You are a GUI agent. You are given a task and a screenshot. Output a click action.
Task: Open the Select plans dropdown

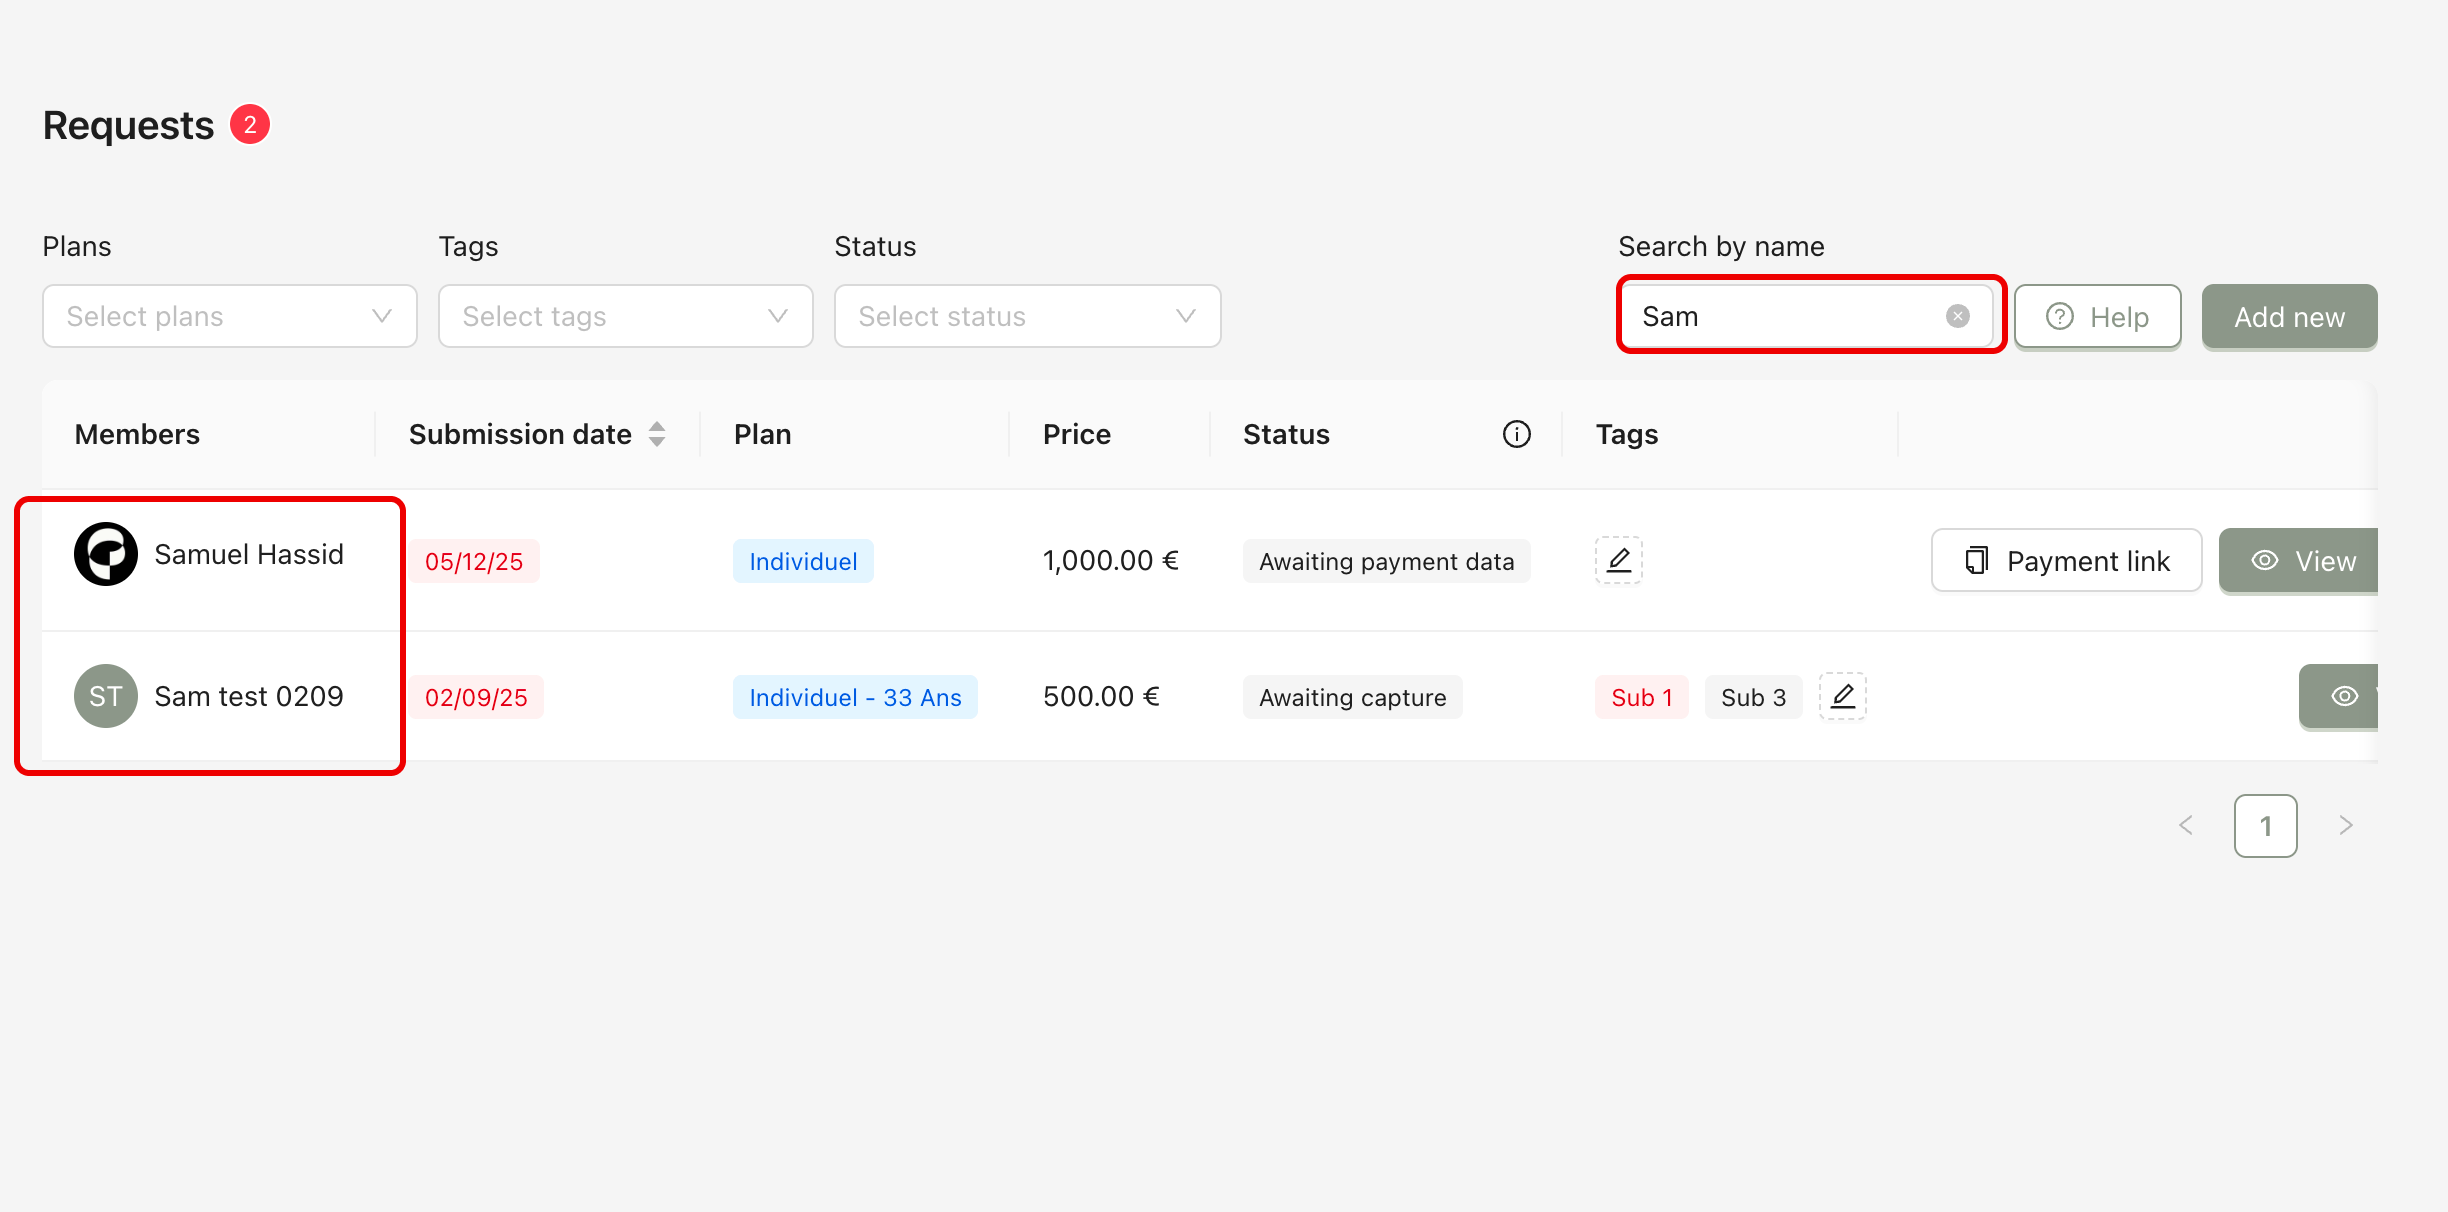click(x=229, y=316)
